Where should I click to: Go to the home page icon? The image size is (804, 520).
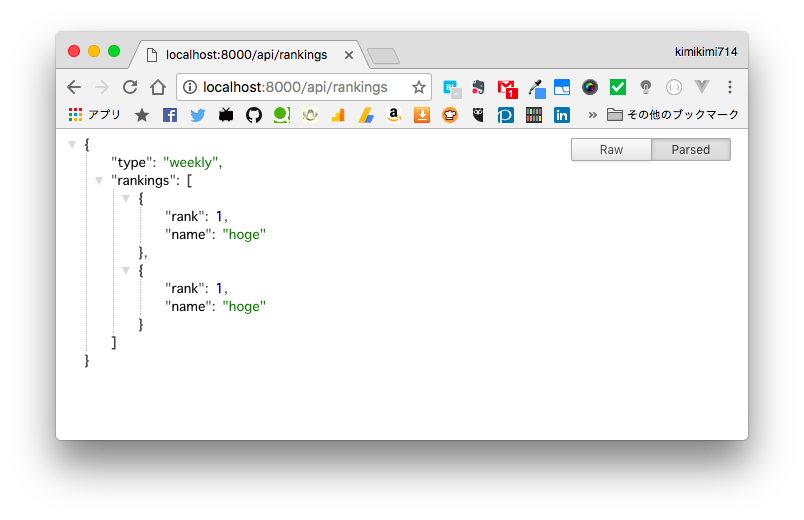pyautogui.click(x=158, y=87)
